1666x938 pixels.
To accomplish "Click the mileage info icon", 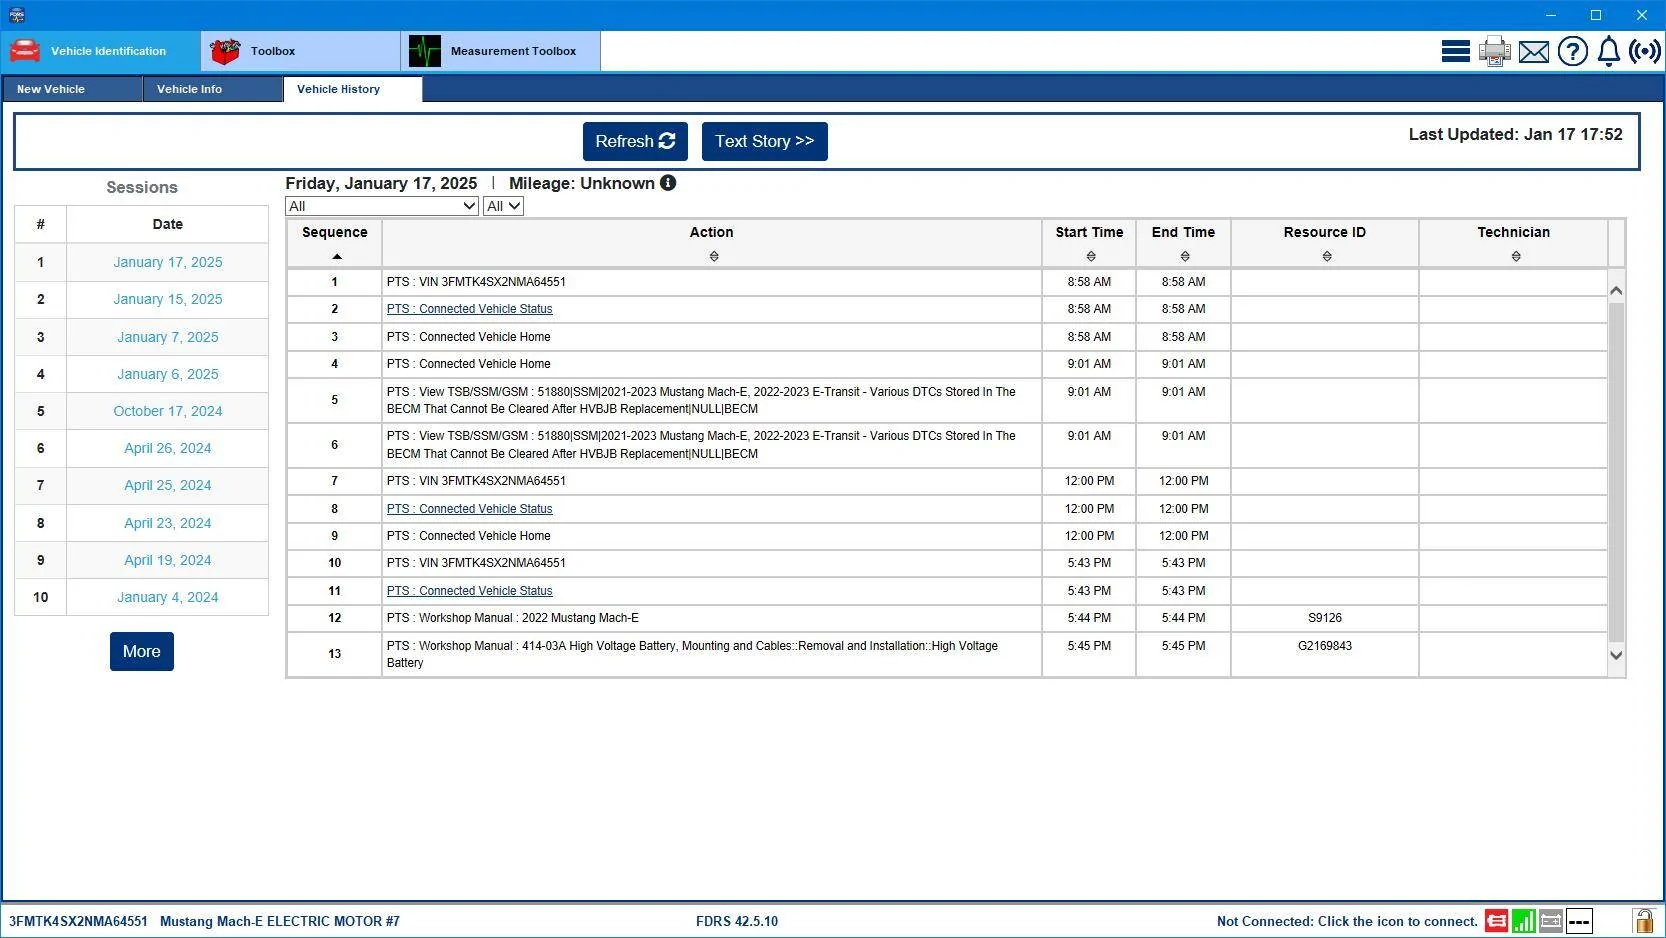I will point(668,183).
